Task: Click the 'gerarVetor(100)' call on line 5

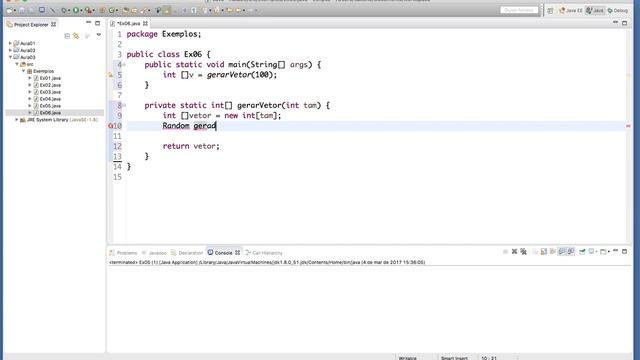Action: [239, 75]
